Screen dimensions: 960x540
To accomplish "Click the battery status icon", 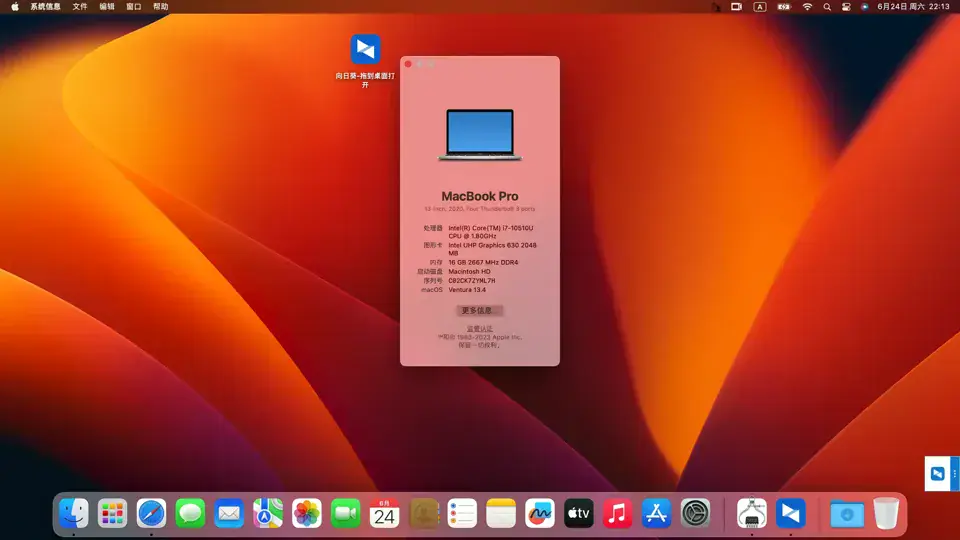I will click(x=784, y=7).
